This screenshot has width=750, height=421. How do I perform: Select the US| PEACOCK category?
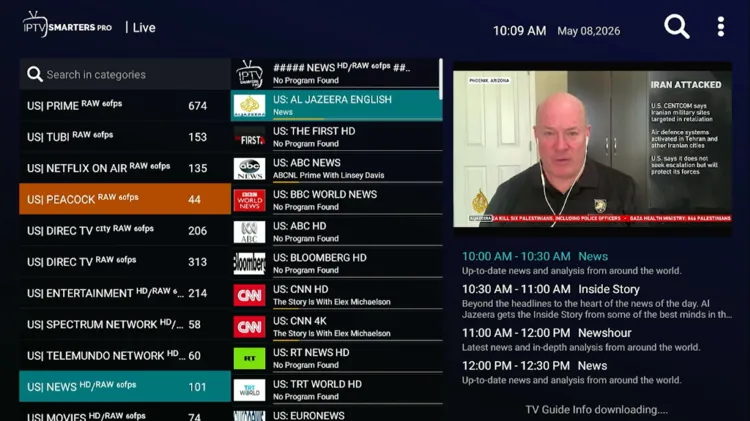(x=125, y=199)
